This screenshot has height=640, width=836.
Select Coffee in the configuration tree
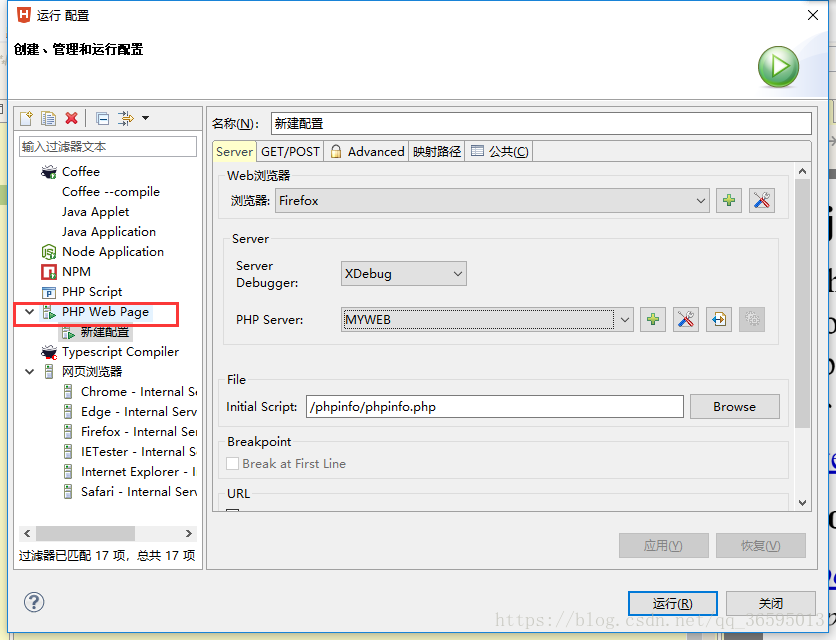(81, 172)
